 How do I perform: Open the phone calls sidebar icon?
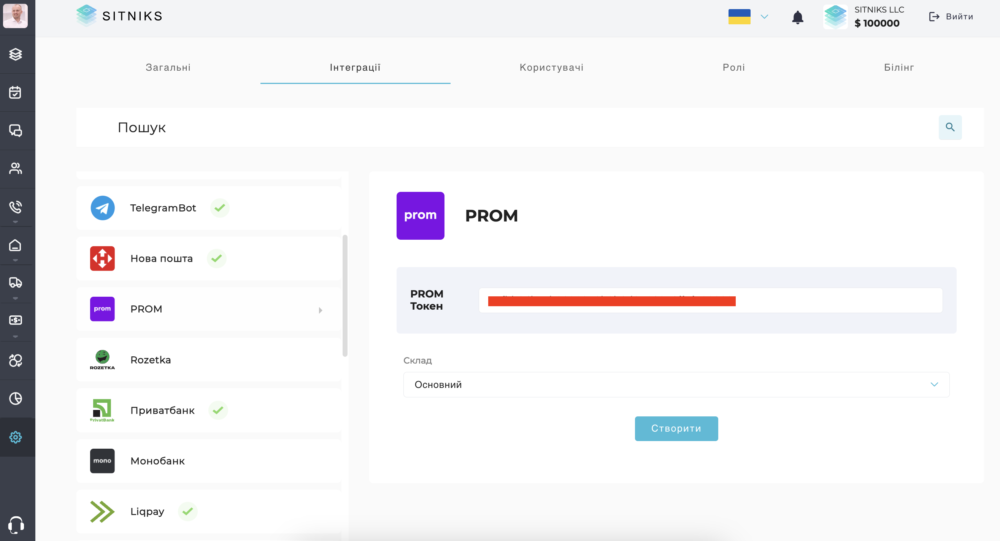click(15, 207)
